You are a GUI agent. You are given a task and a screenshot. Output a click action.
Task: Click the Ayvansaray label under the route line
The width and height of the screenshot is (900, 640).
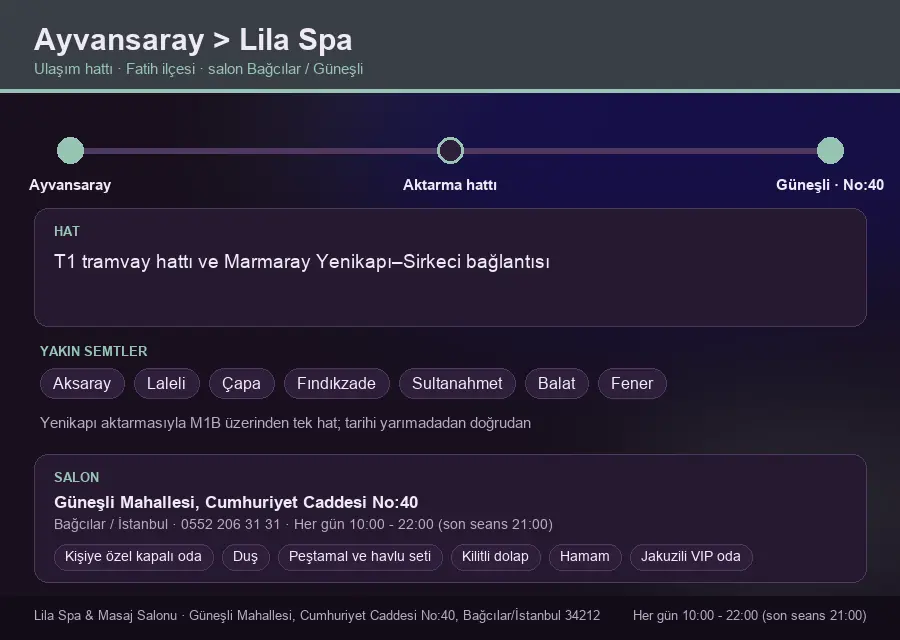point(70,185)
